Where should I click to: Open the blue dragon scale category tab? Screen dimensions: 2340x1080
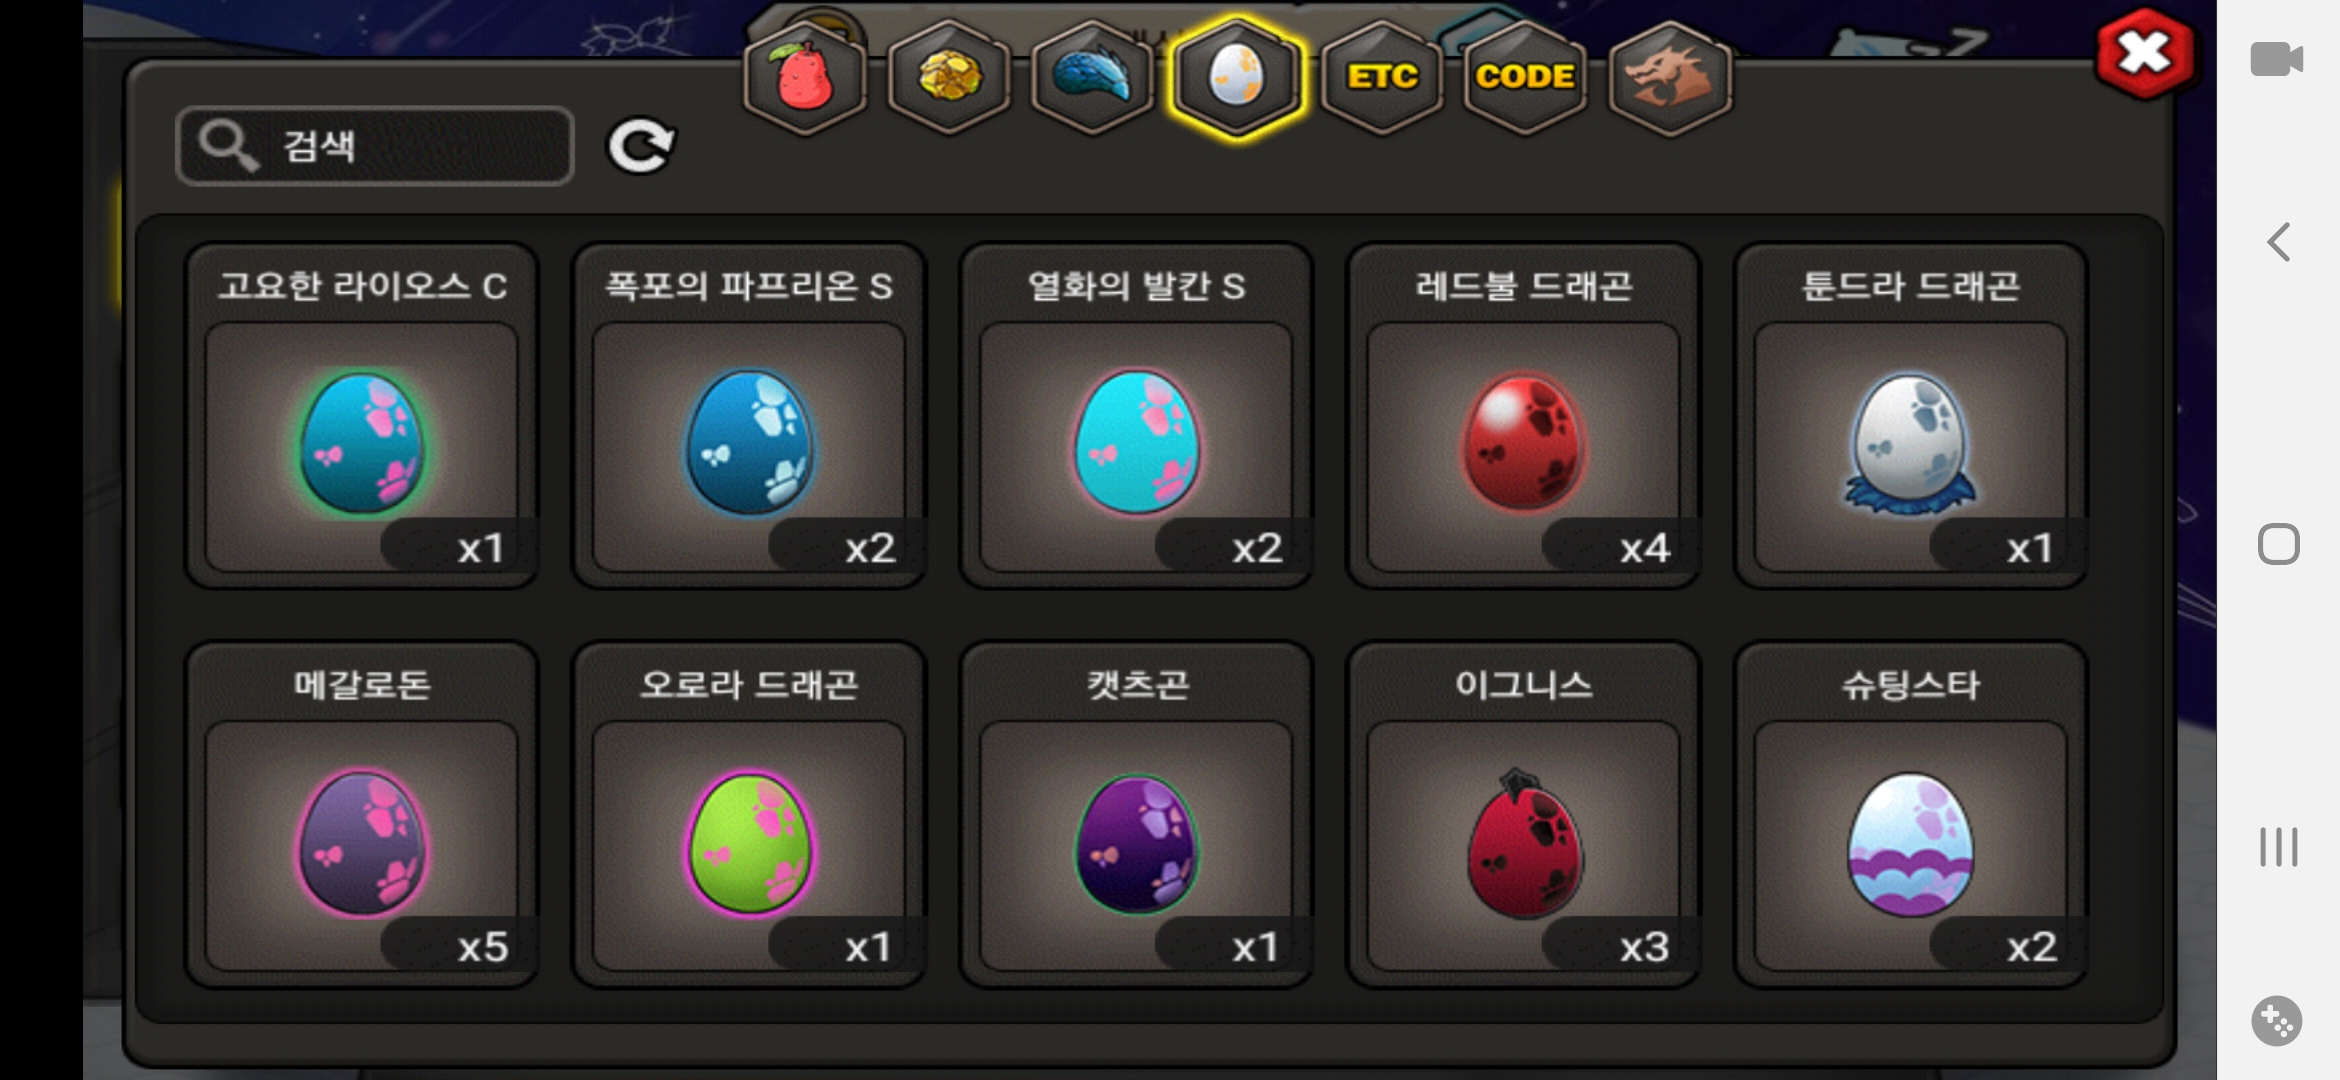point(1092,78)
